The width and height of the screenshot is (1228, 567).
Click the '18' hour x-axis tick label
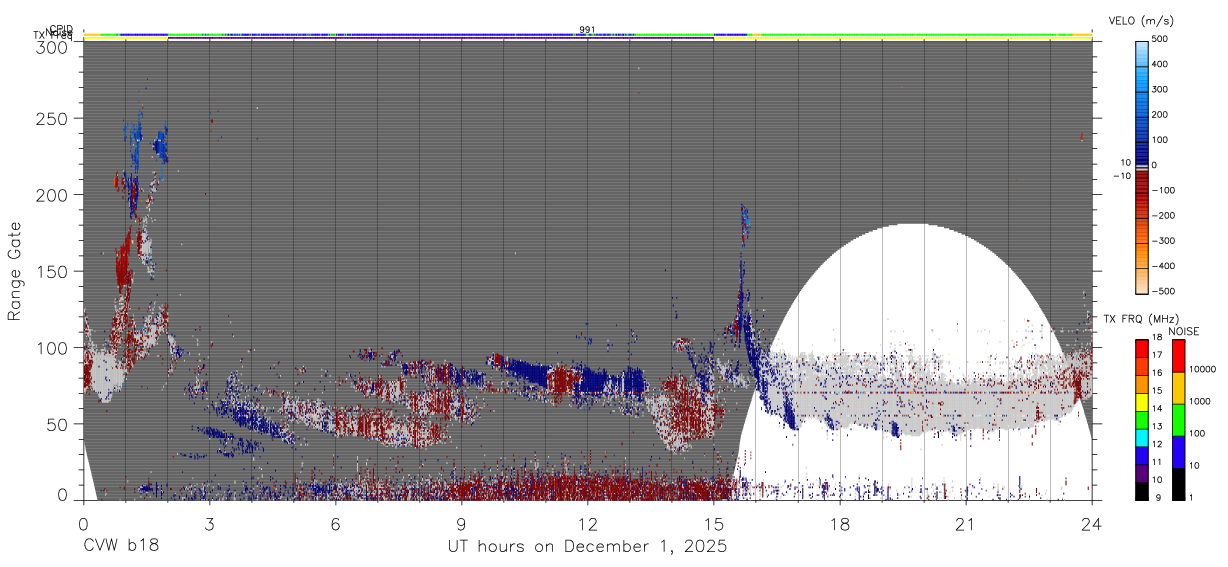[839, 524]
